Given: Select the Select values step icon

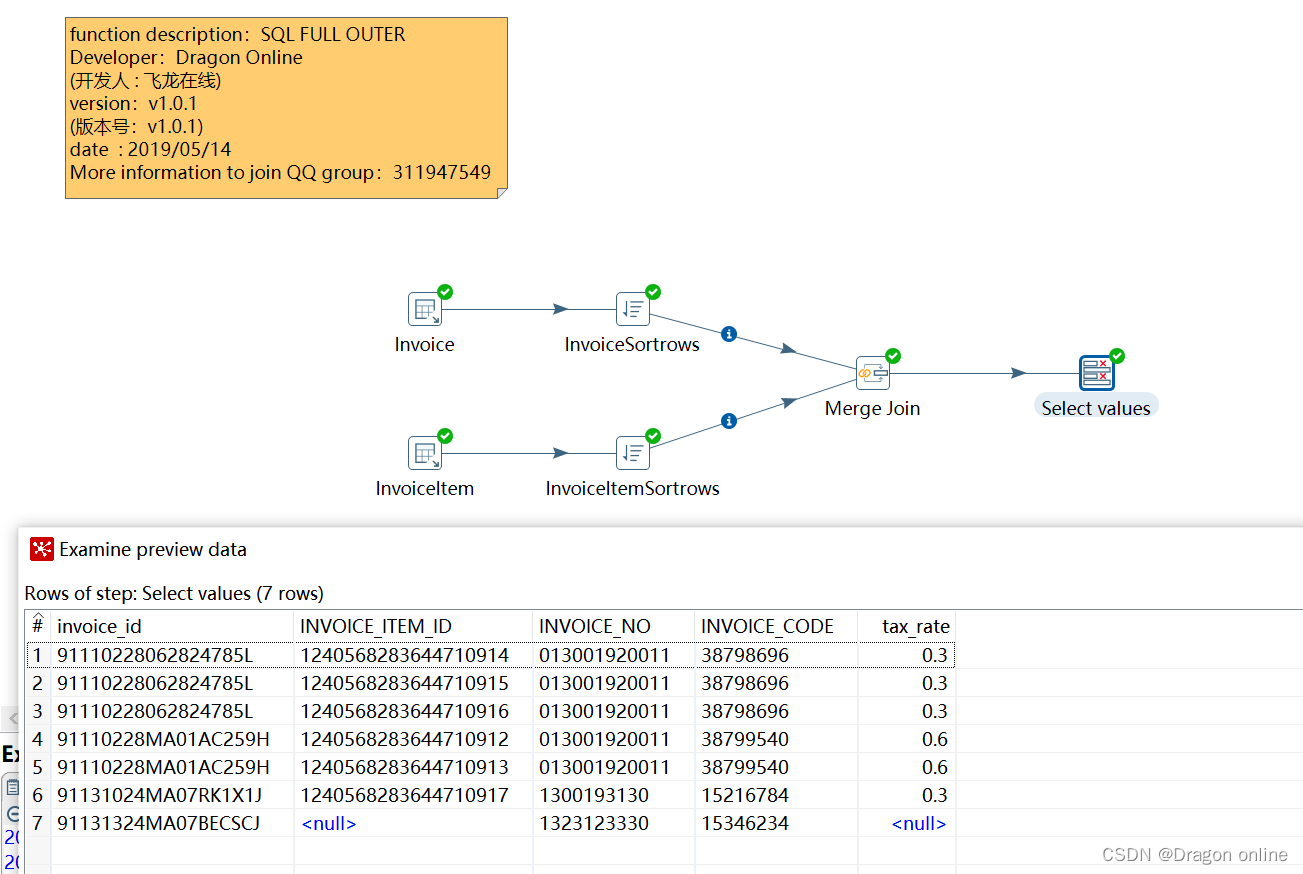Looking at the screenshot, I should (x=1097, y=373).
